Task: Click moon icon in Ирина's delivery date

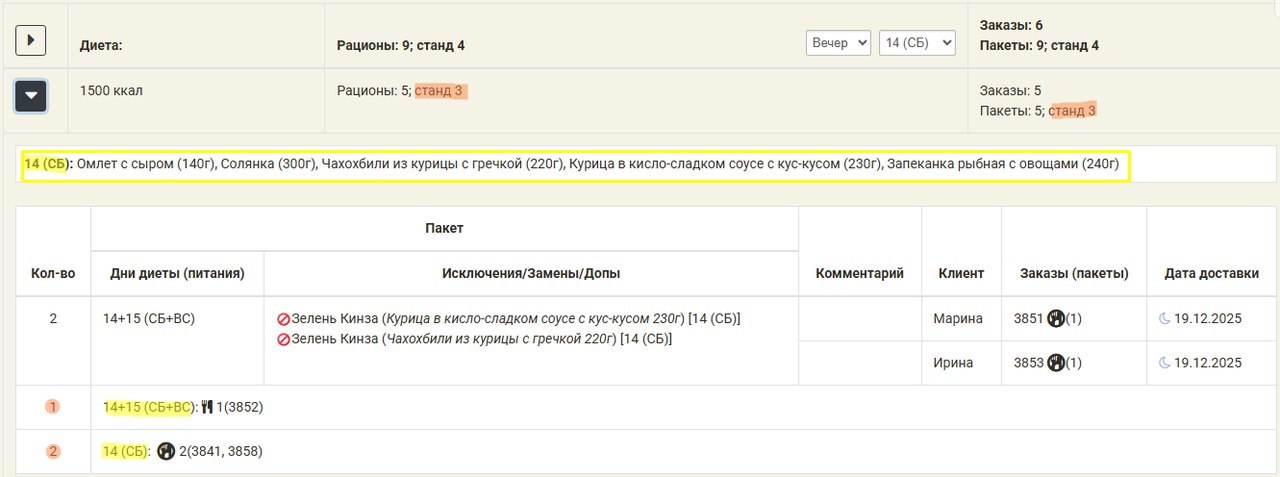Action: coord(1164,363)
